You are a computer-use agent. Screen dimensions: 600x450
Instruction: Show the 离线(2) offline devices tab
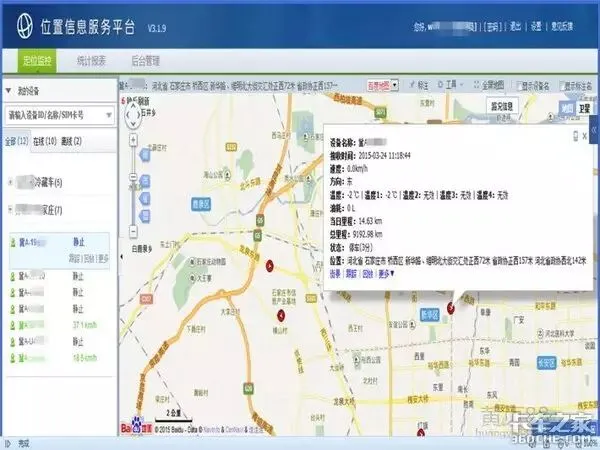(x=71, y=141)
